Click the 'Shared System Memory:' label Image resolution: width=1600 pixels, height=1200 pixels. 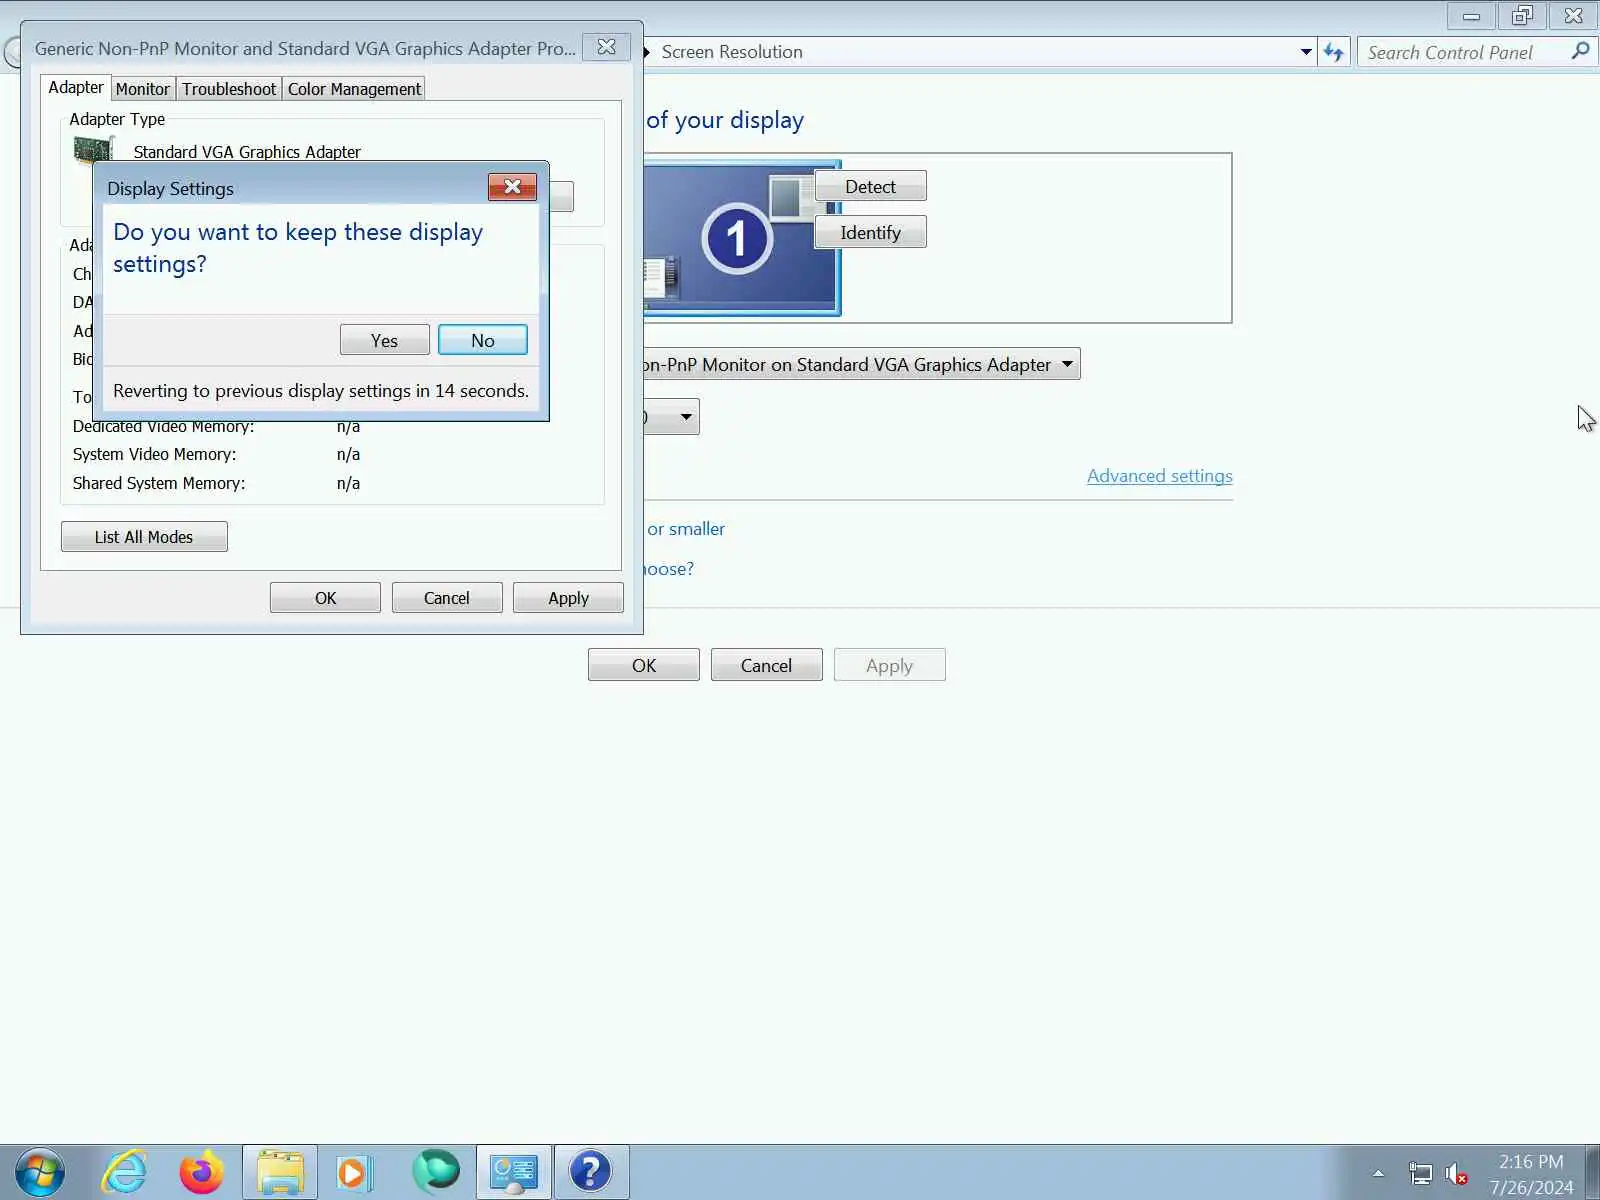158,483
